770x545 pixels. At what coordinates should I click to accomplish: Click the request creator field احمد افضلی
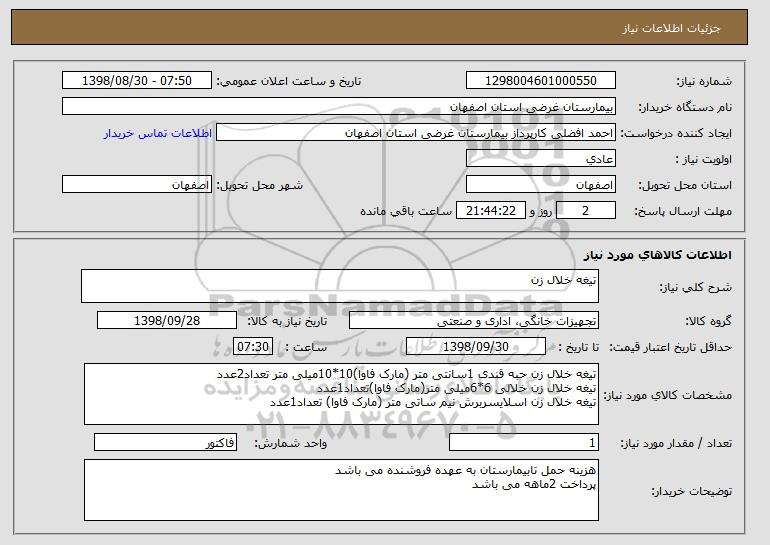click(x=416, y=133)
